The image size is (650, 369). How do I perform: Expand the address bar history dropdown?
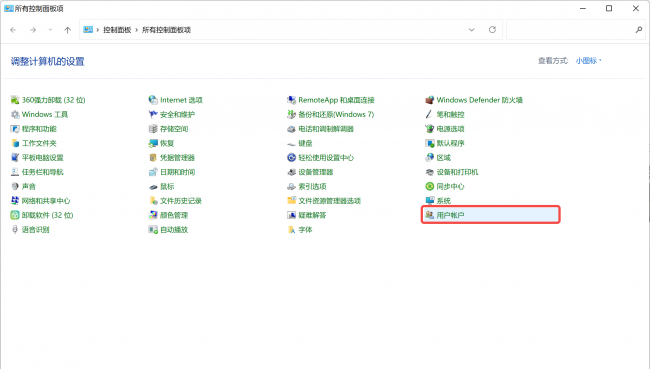[471, 30]
